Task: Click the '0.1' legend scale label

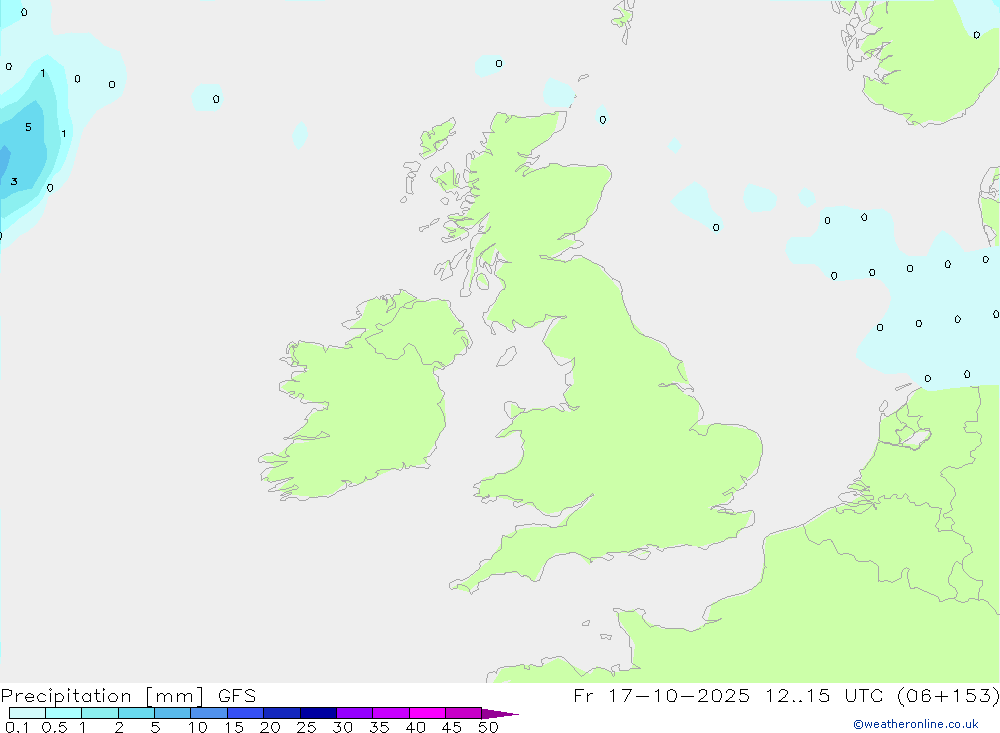Action: [x=17, y=727]
